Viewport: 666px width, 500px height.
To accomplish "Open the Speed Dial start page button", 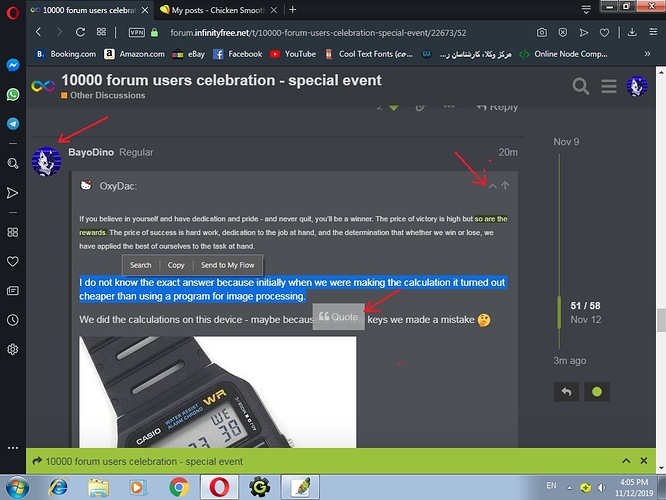I will tap(101, 32).
